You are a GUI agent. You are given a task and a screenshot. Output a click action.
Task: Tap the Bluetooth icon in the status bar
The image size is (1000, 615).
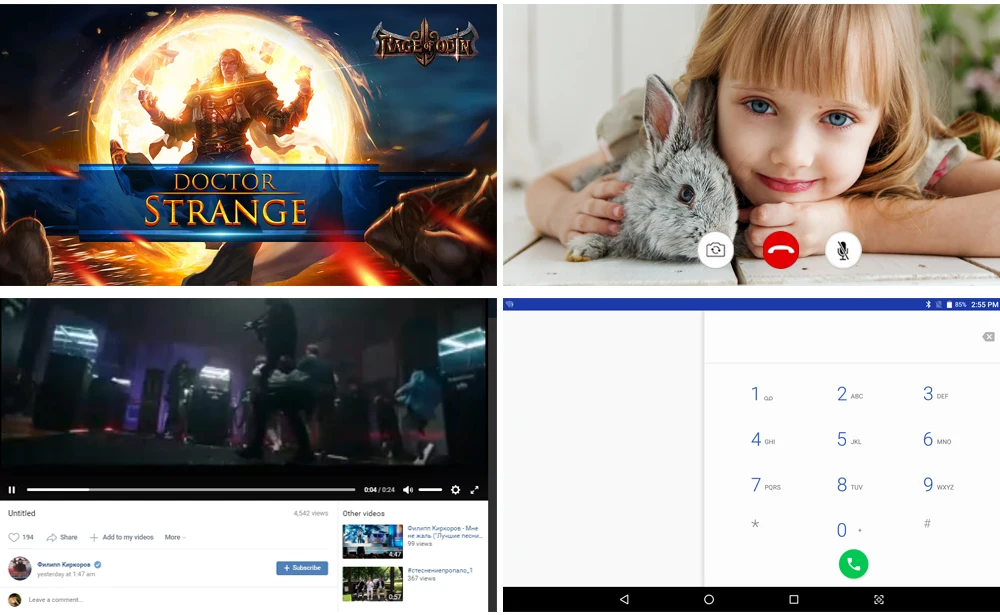pyautogui.click(x=929, y=305)
